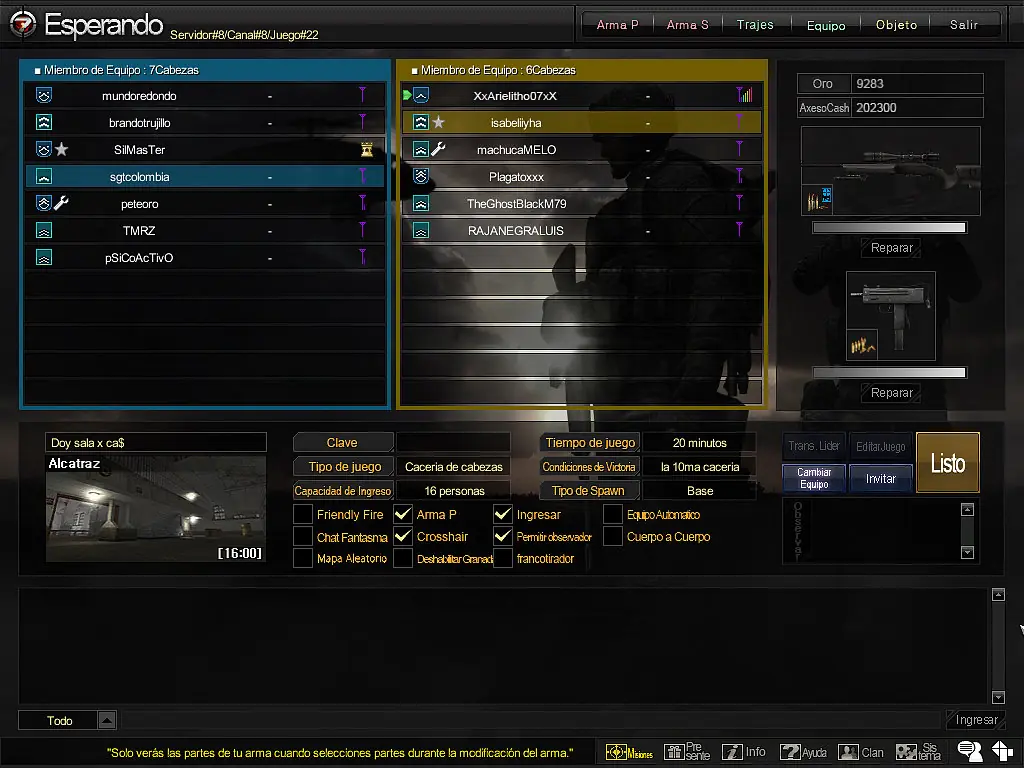
Task: Enable the Friendly Fire checkbox
Action: [303, 514]
